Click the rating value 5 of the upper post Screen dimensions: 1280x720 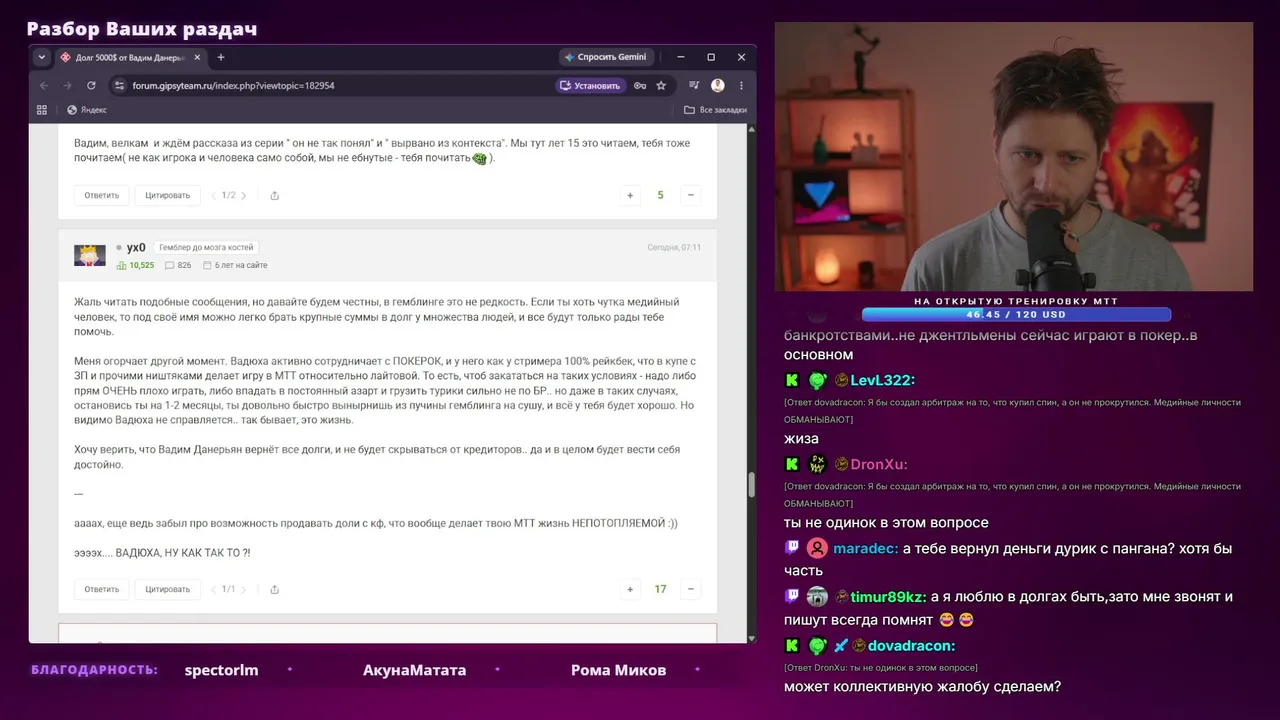point(660,195)
